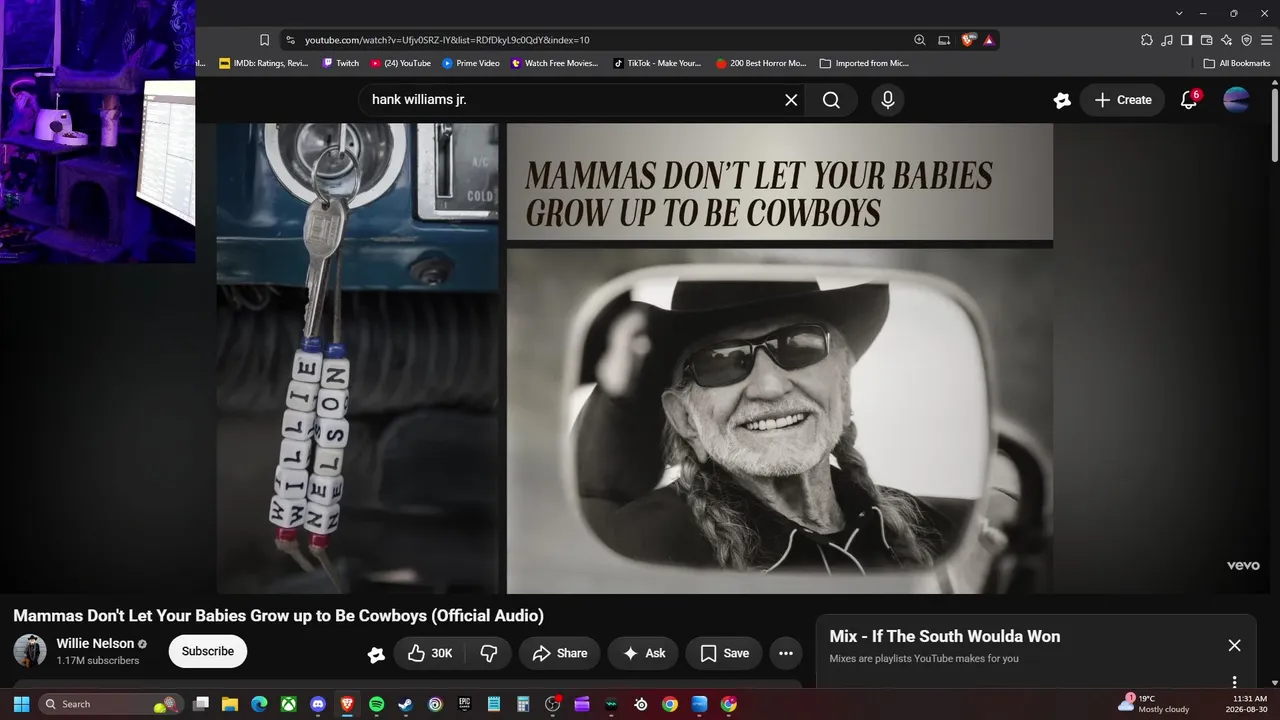
Task: Open Spotify from the taskbar
Action: click(x=376, y=704)
